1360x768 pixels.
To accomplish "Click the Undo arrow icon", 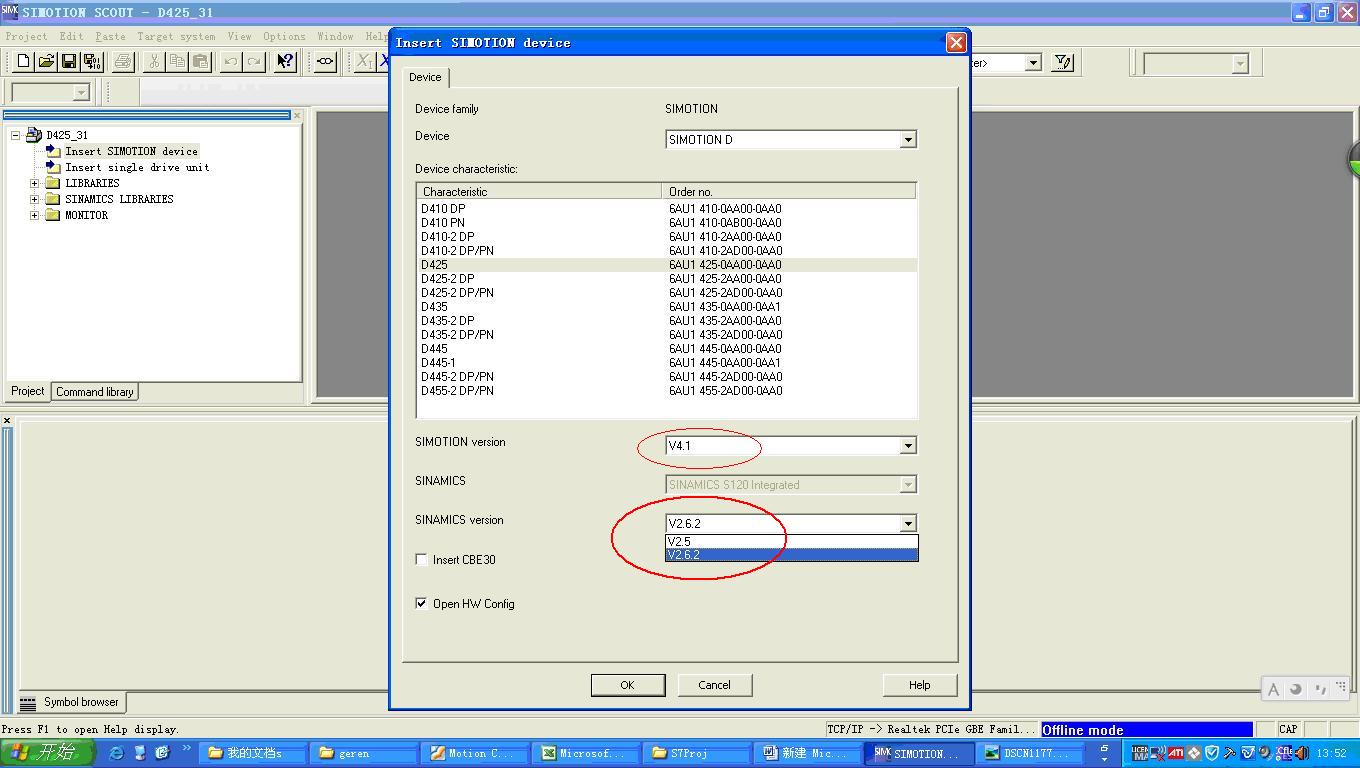I will [x=231, y=62].
